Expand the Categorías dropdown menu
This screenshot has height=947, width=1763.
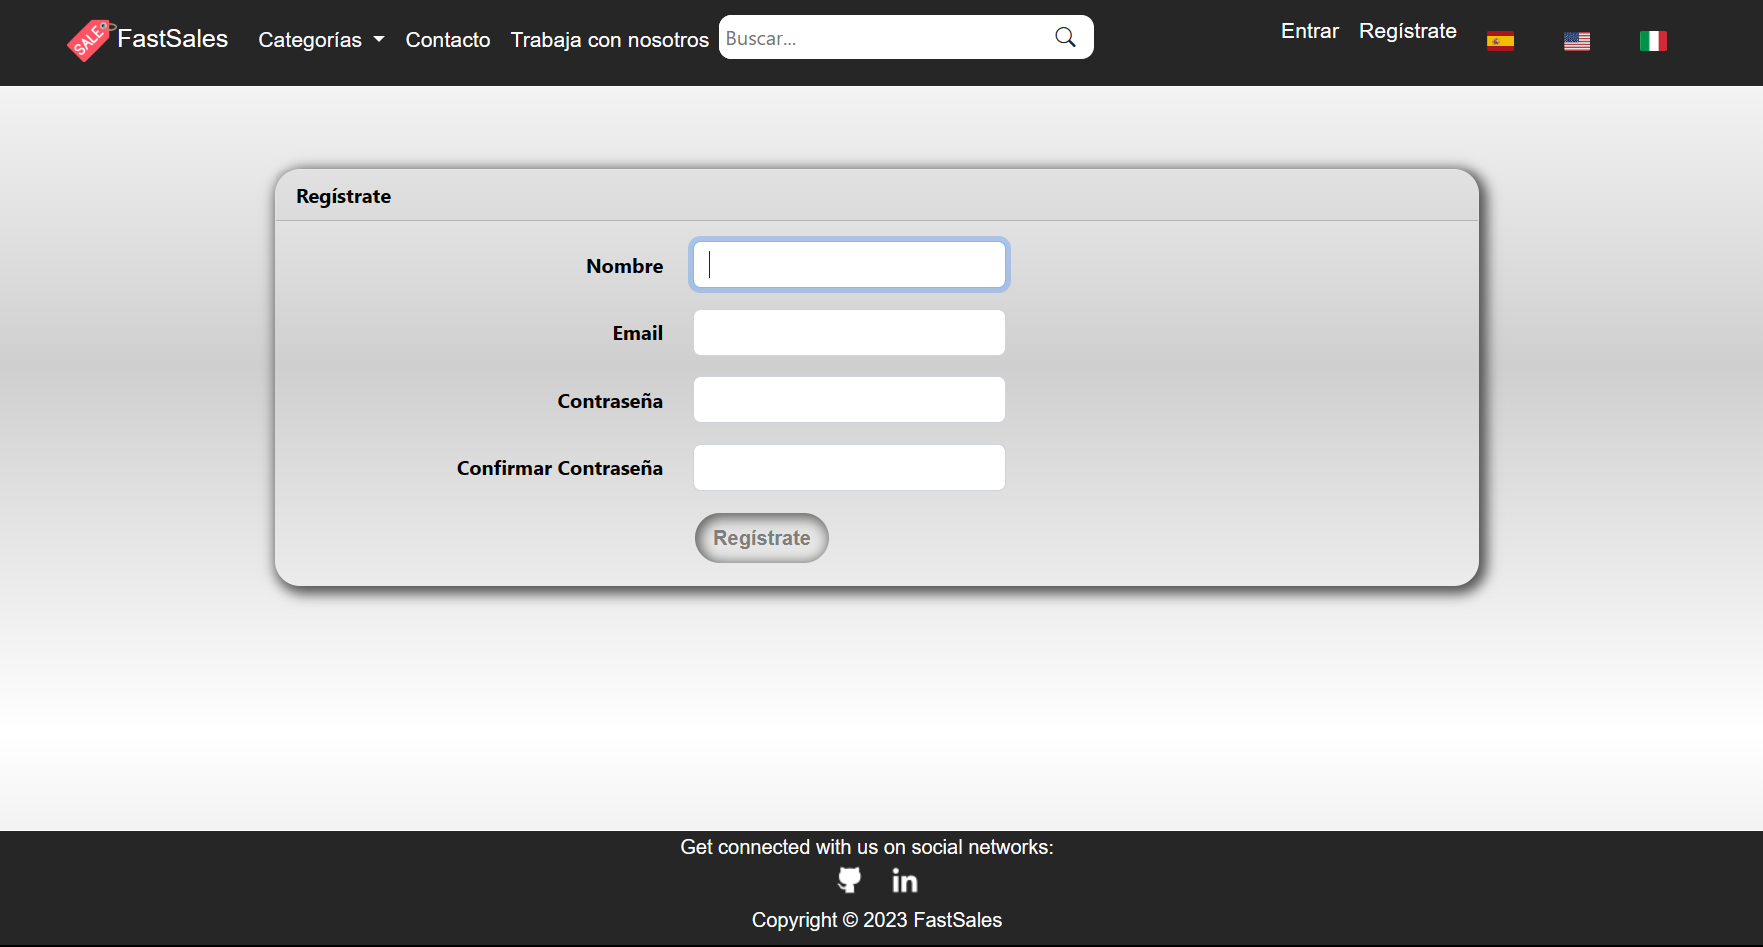point(321,40)
